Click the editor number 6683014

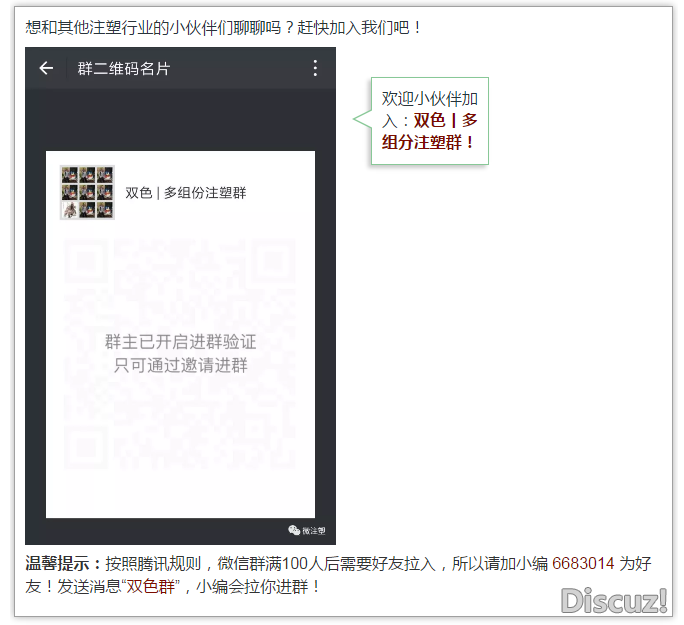tap(583, 563)
